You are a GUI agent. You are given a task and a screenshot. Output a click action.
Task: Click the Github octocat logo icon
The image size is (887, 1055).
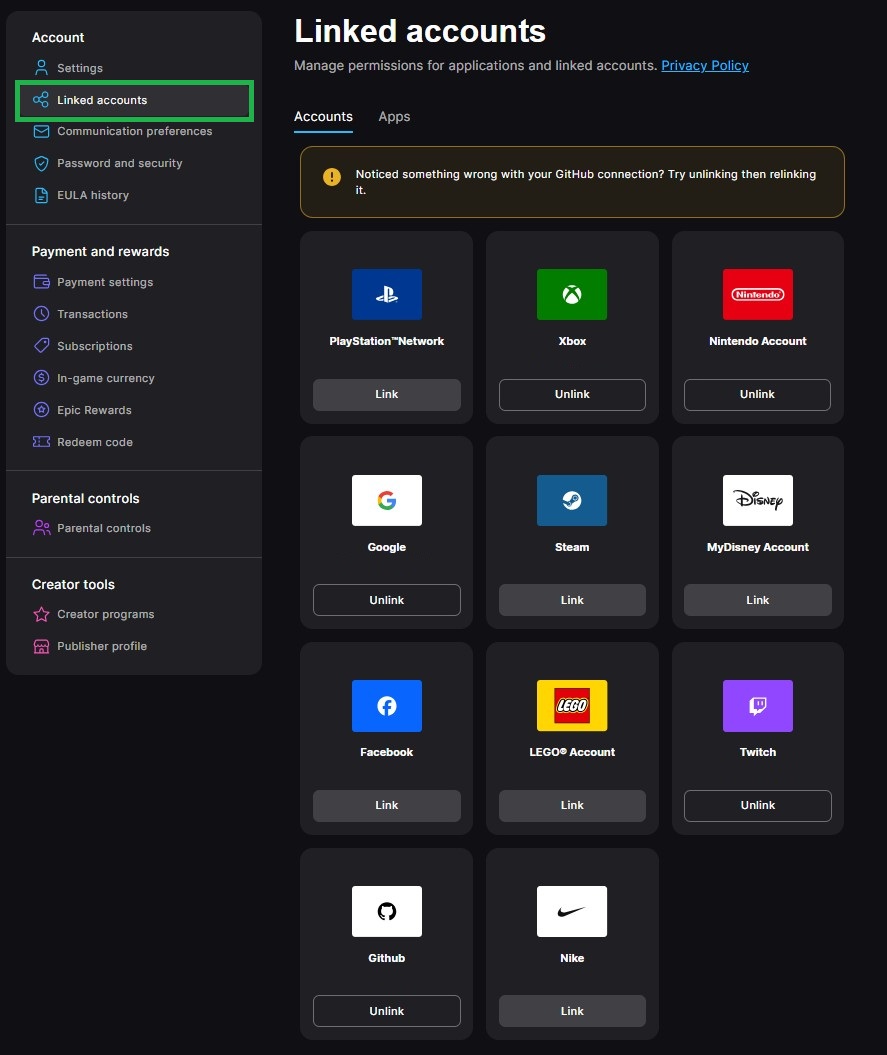point(386,911)
